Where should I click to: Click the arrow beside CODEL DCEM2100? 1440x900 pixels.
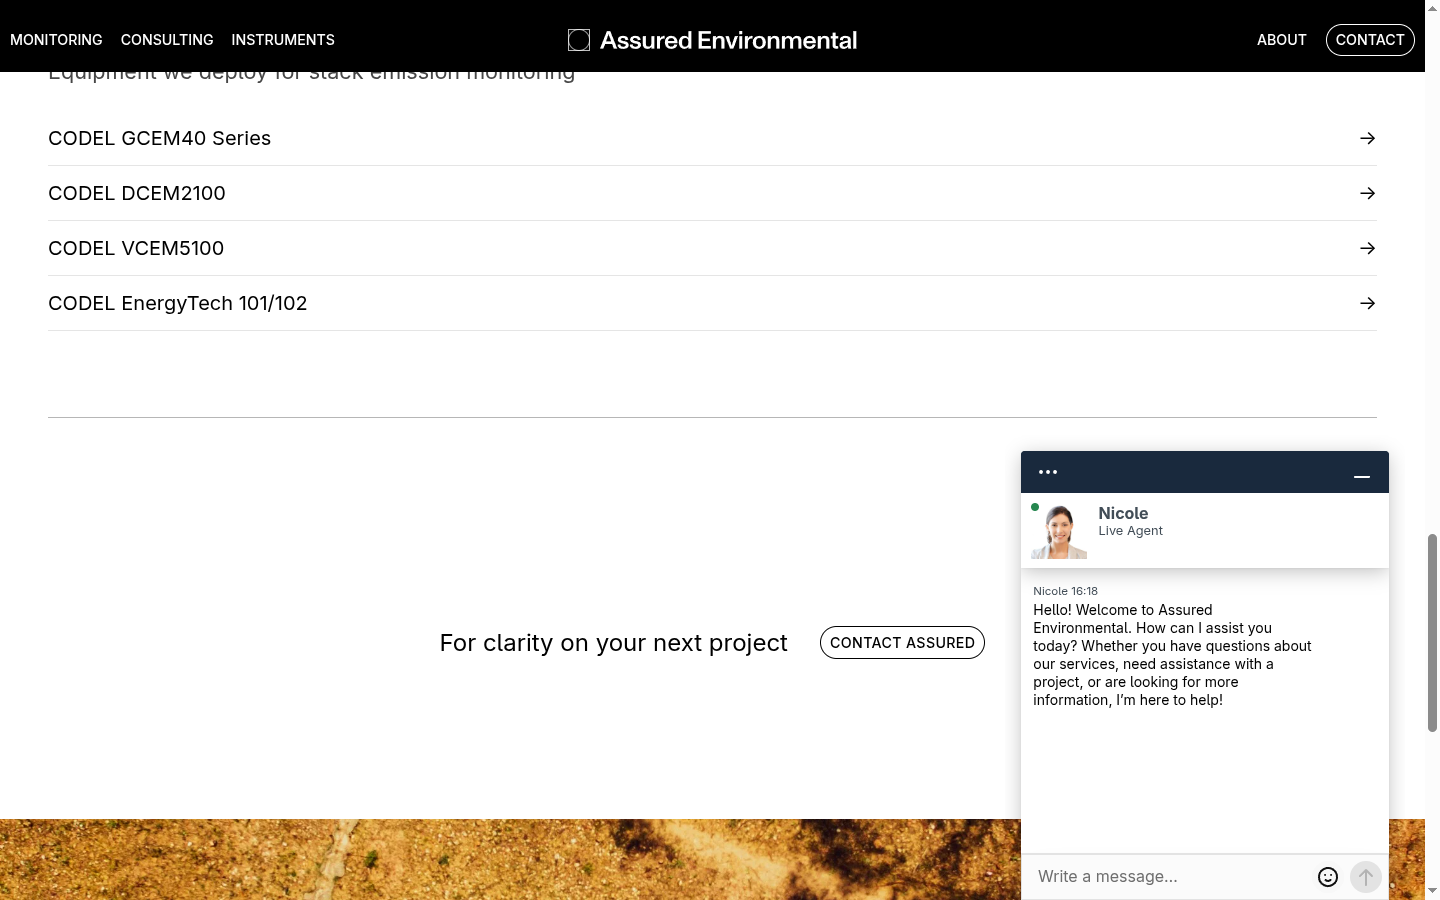pyautogui.click(x=1367, y=193)
